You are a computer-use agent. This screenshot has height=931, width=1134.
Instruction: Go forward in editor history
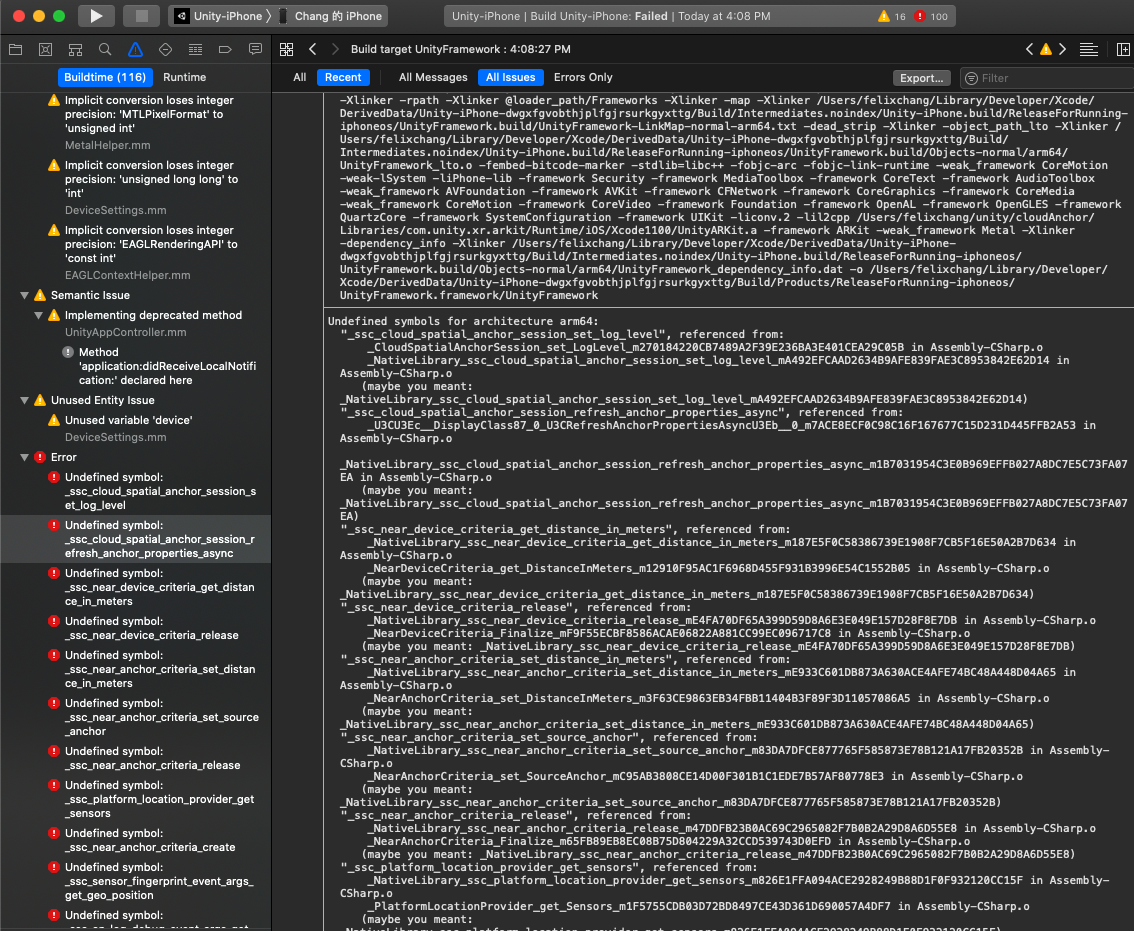[335, 49]
